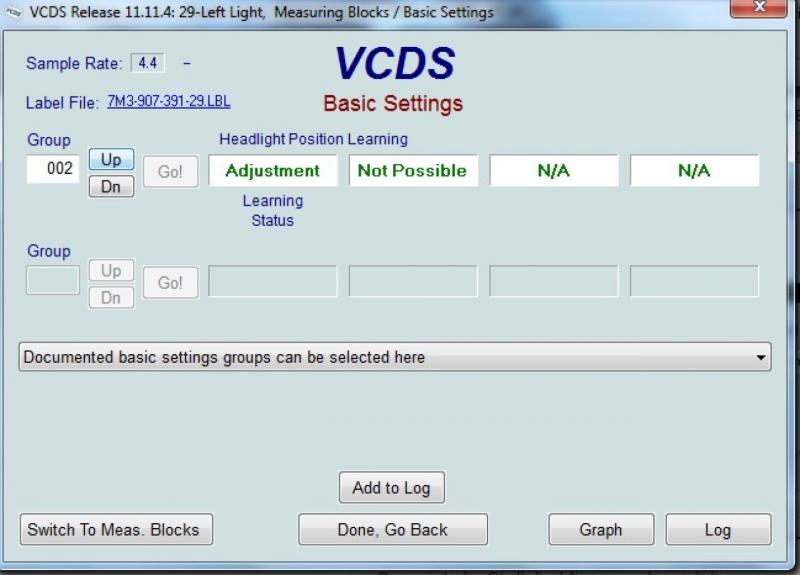Viewport: 800px width, 575px height.
Task: Click the group number field showing 002
Action: [53, 168]
